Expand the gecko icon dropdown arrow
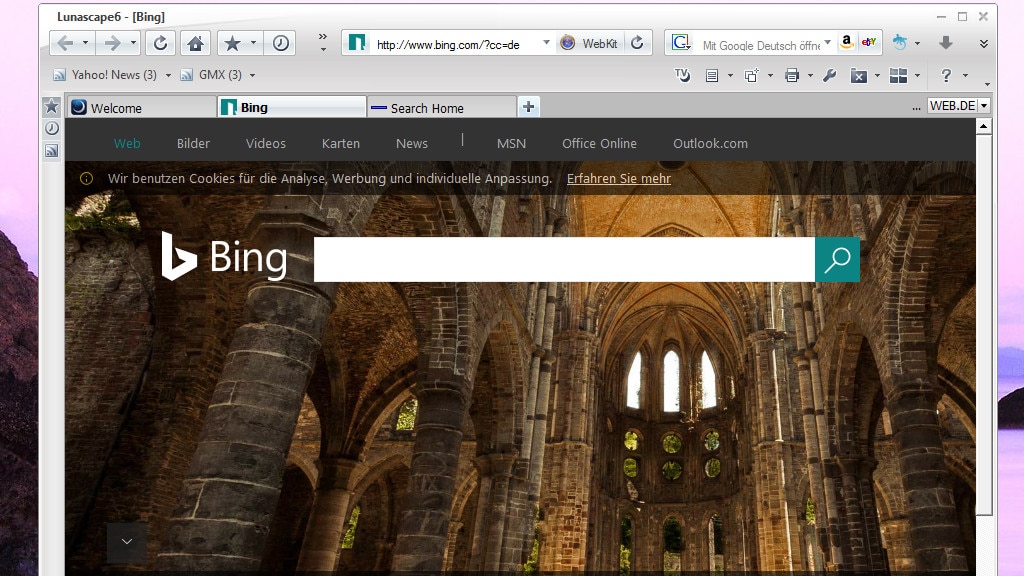This screenshot has height=576, width=1024. pyautogui.click(x=918, y=43)
